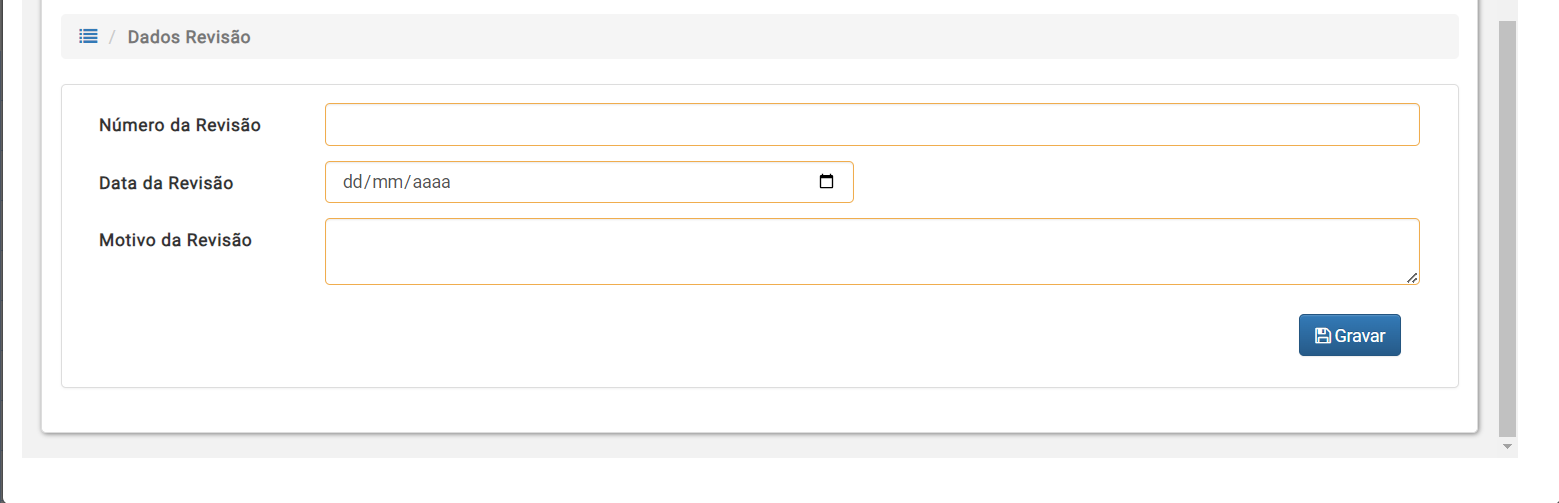Click an empty area of the breadcrumb bar
Viewport: 1559px width, 503px height.
click(850, 37)
